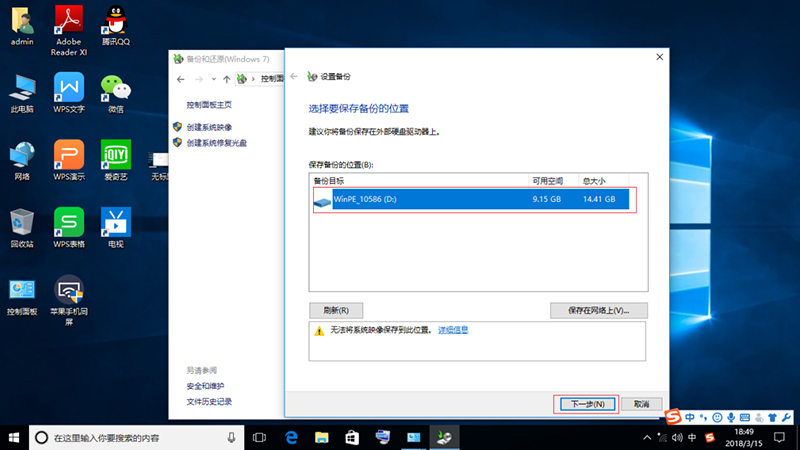Launch Adobe Reader XI shortcut
The image size is (800, 450).
[x=69, y=31]
